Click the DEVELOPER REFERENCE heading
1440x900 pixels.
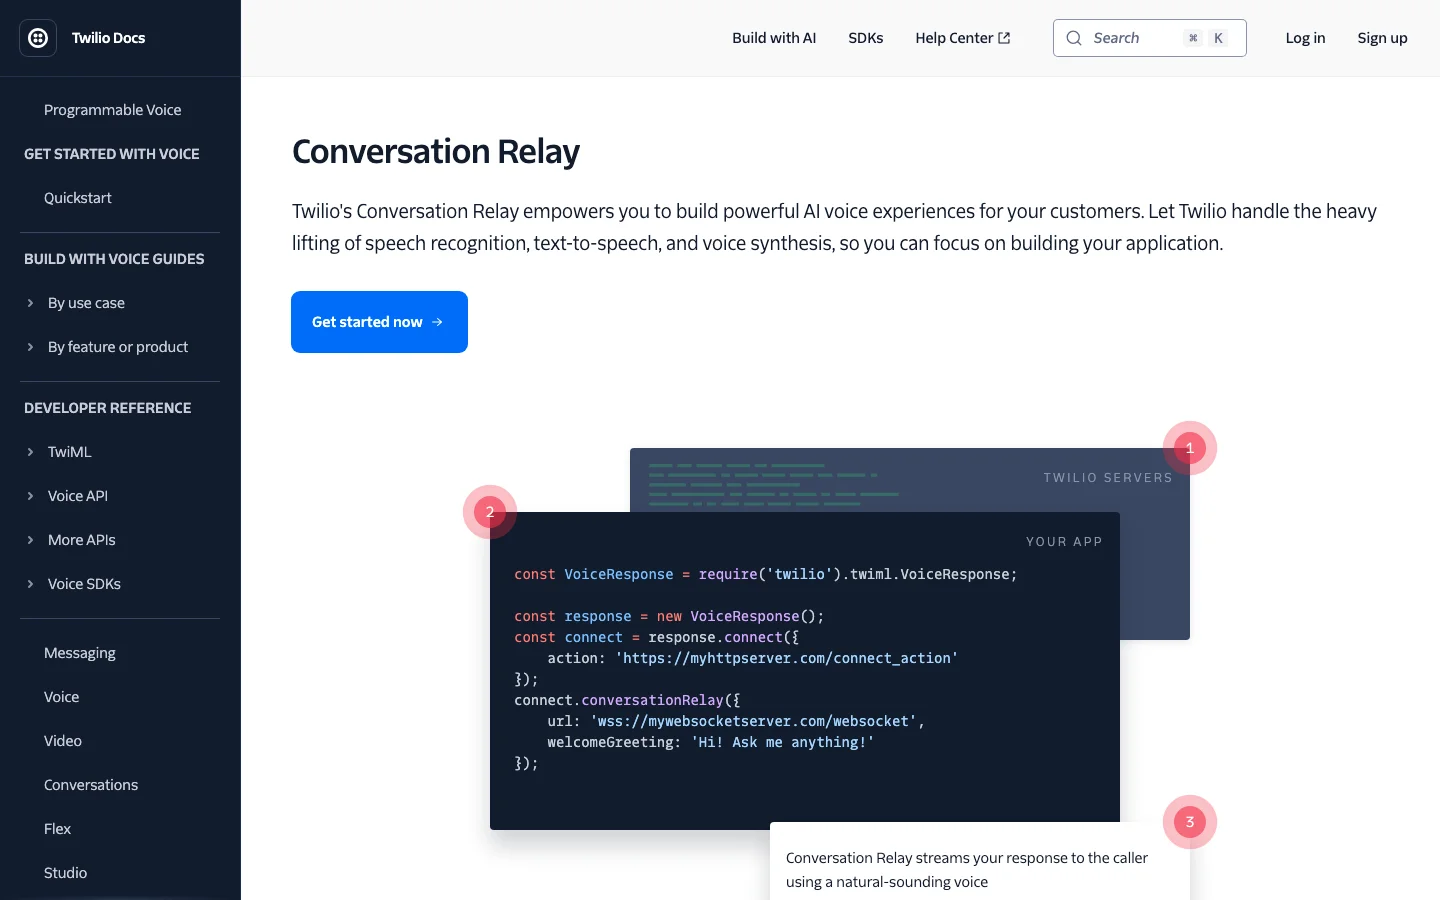[108, 408]
